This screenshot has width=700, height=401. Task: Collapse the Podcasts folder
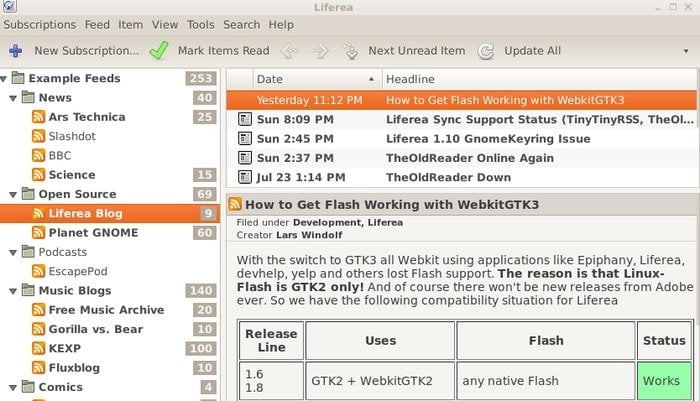point(13,253)
